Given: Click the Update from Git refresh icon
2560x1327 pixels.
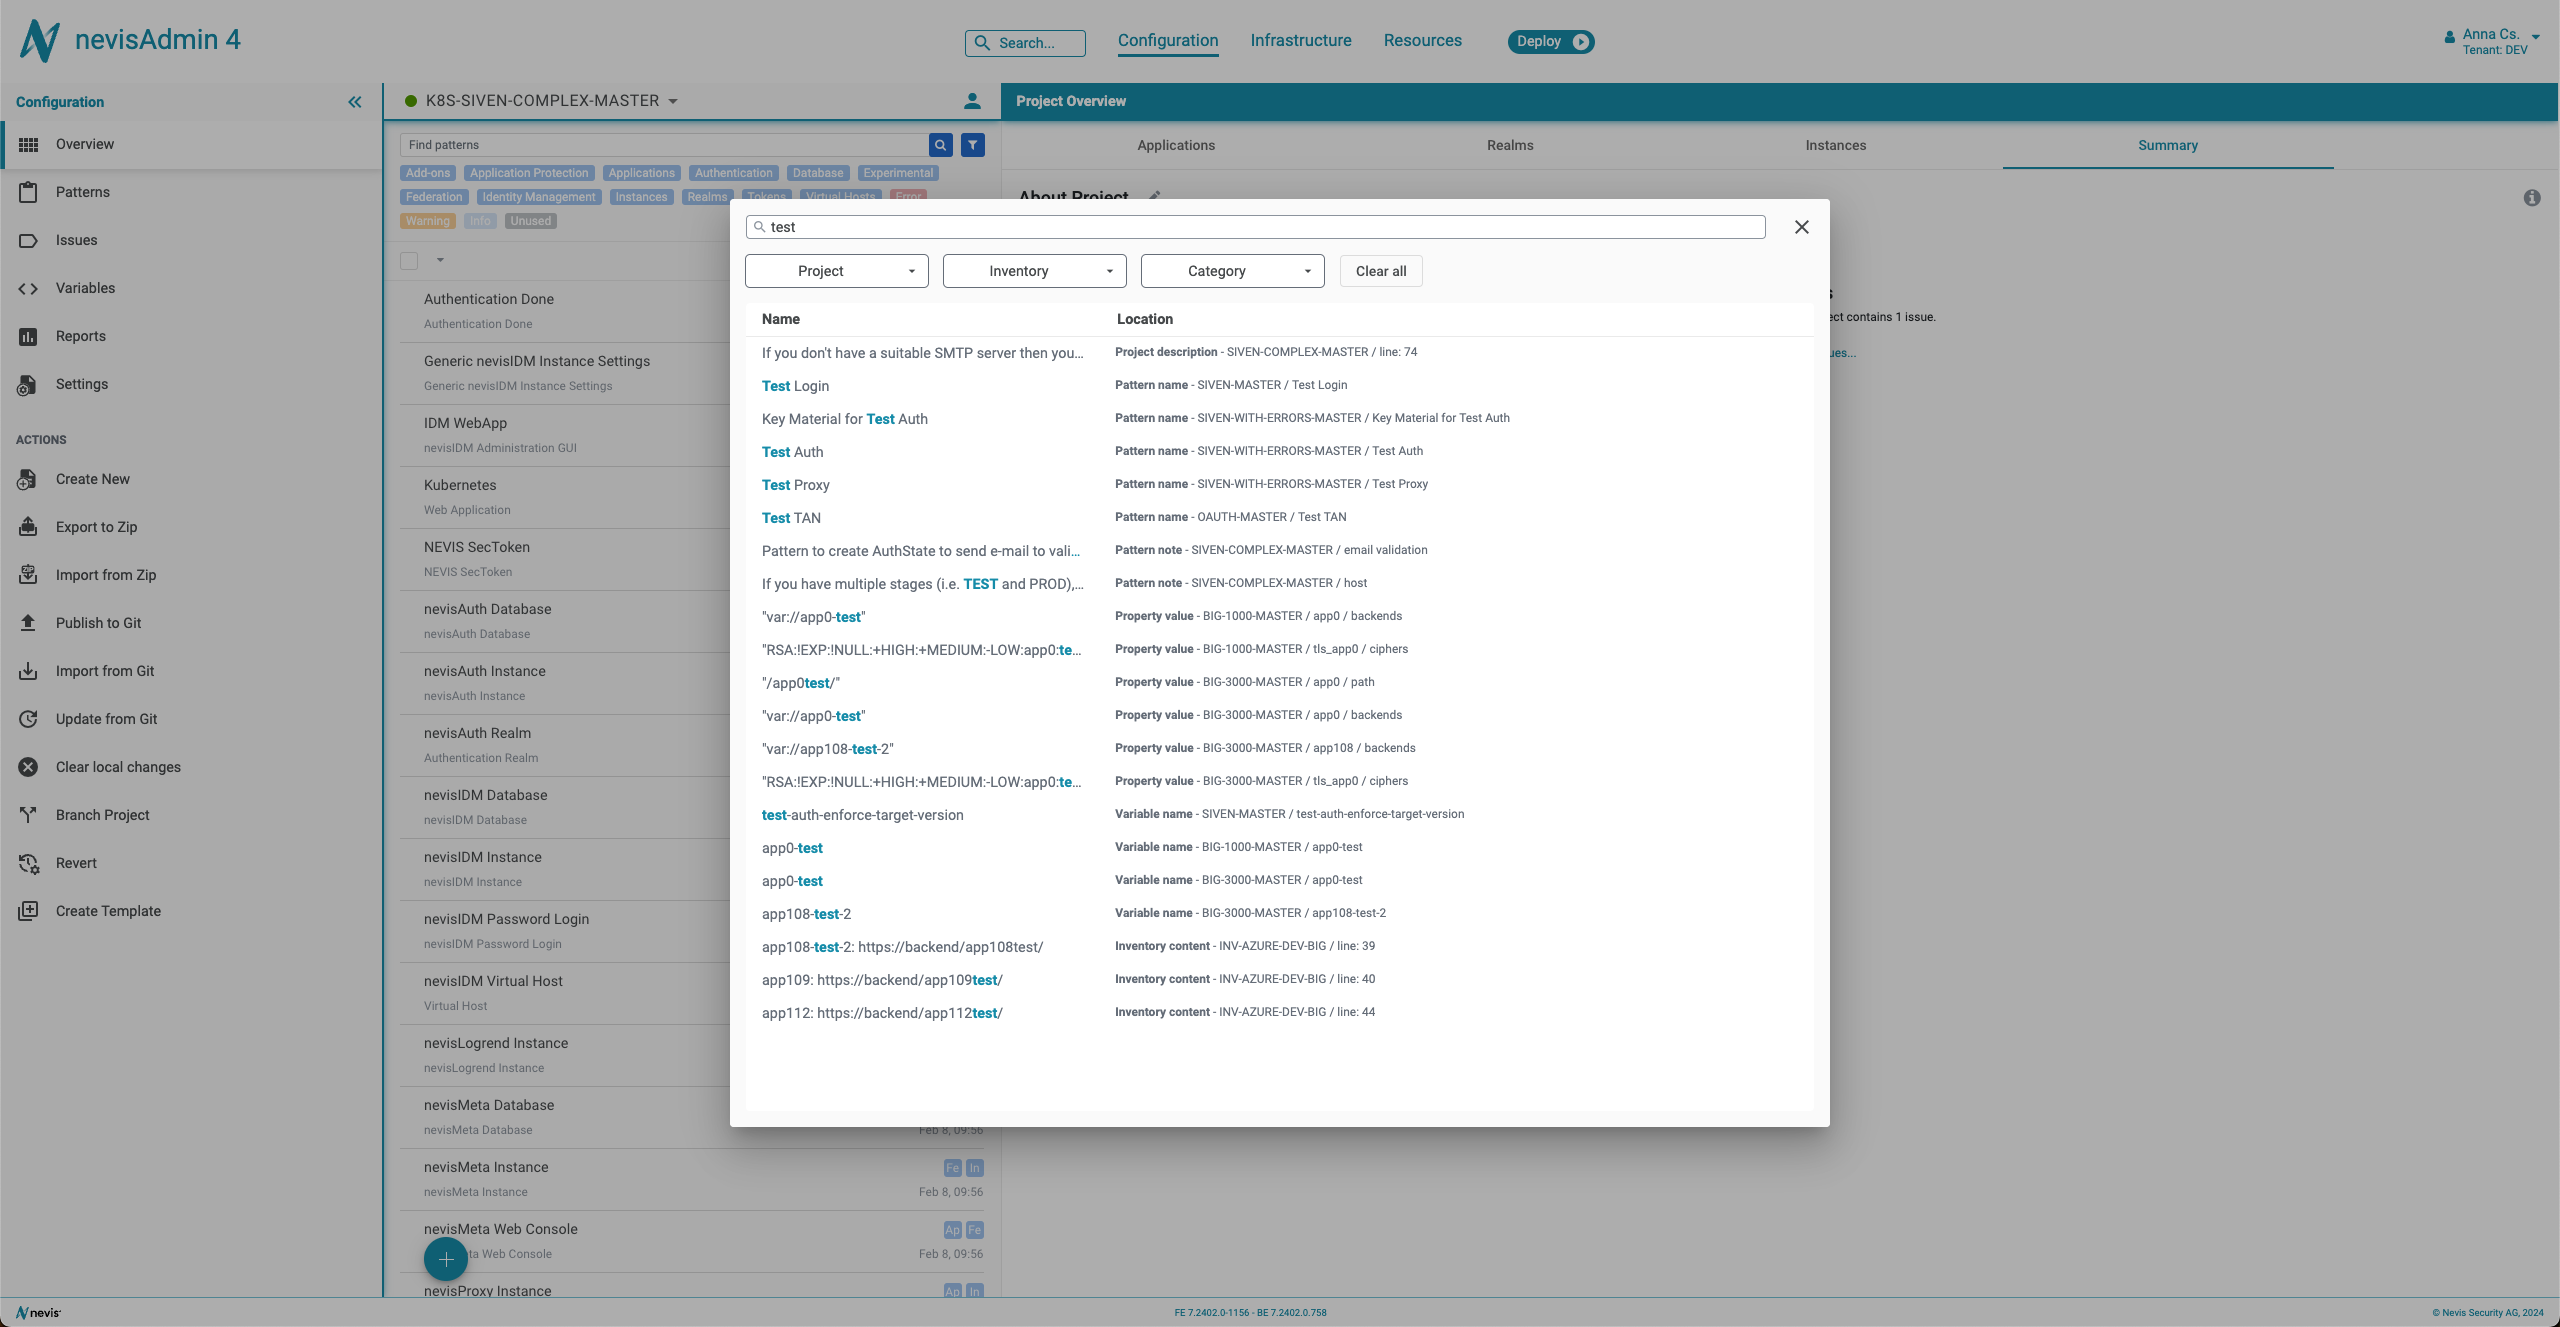Looking at the screenshot, I should 28,719.
